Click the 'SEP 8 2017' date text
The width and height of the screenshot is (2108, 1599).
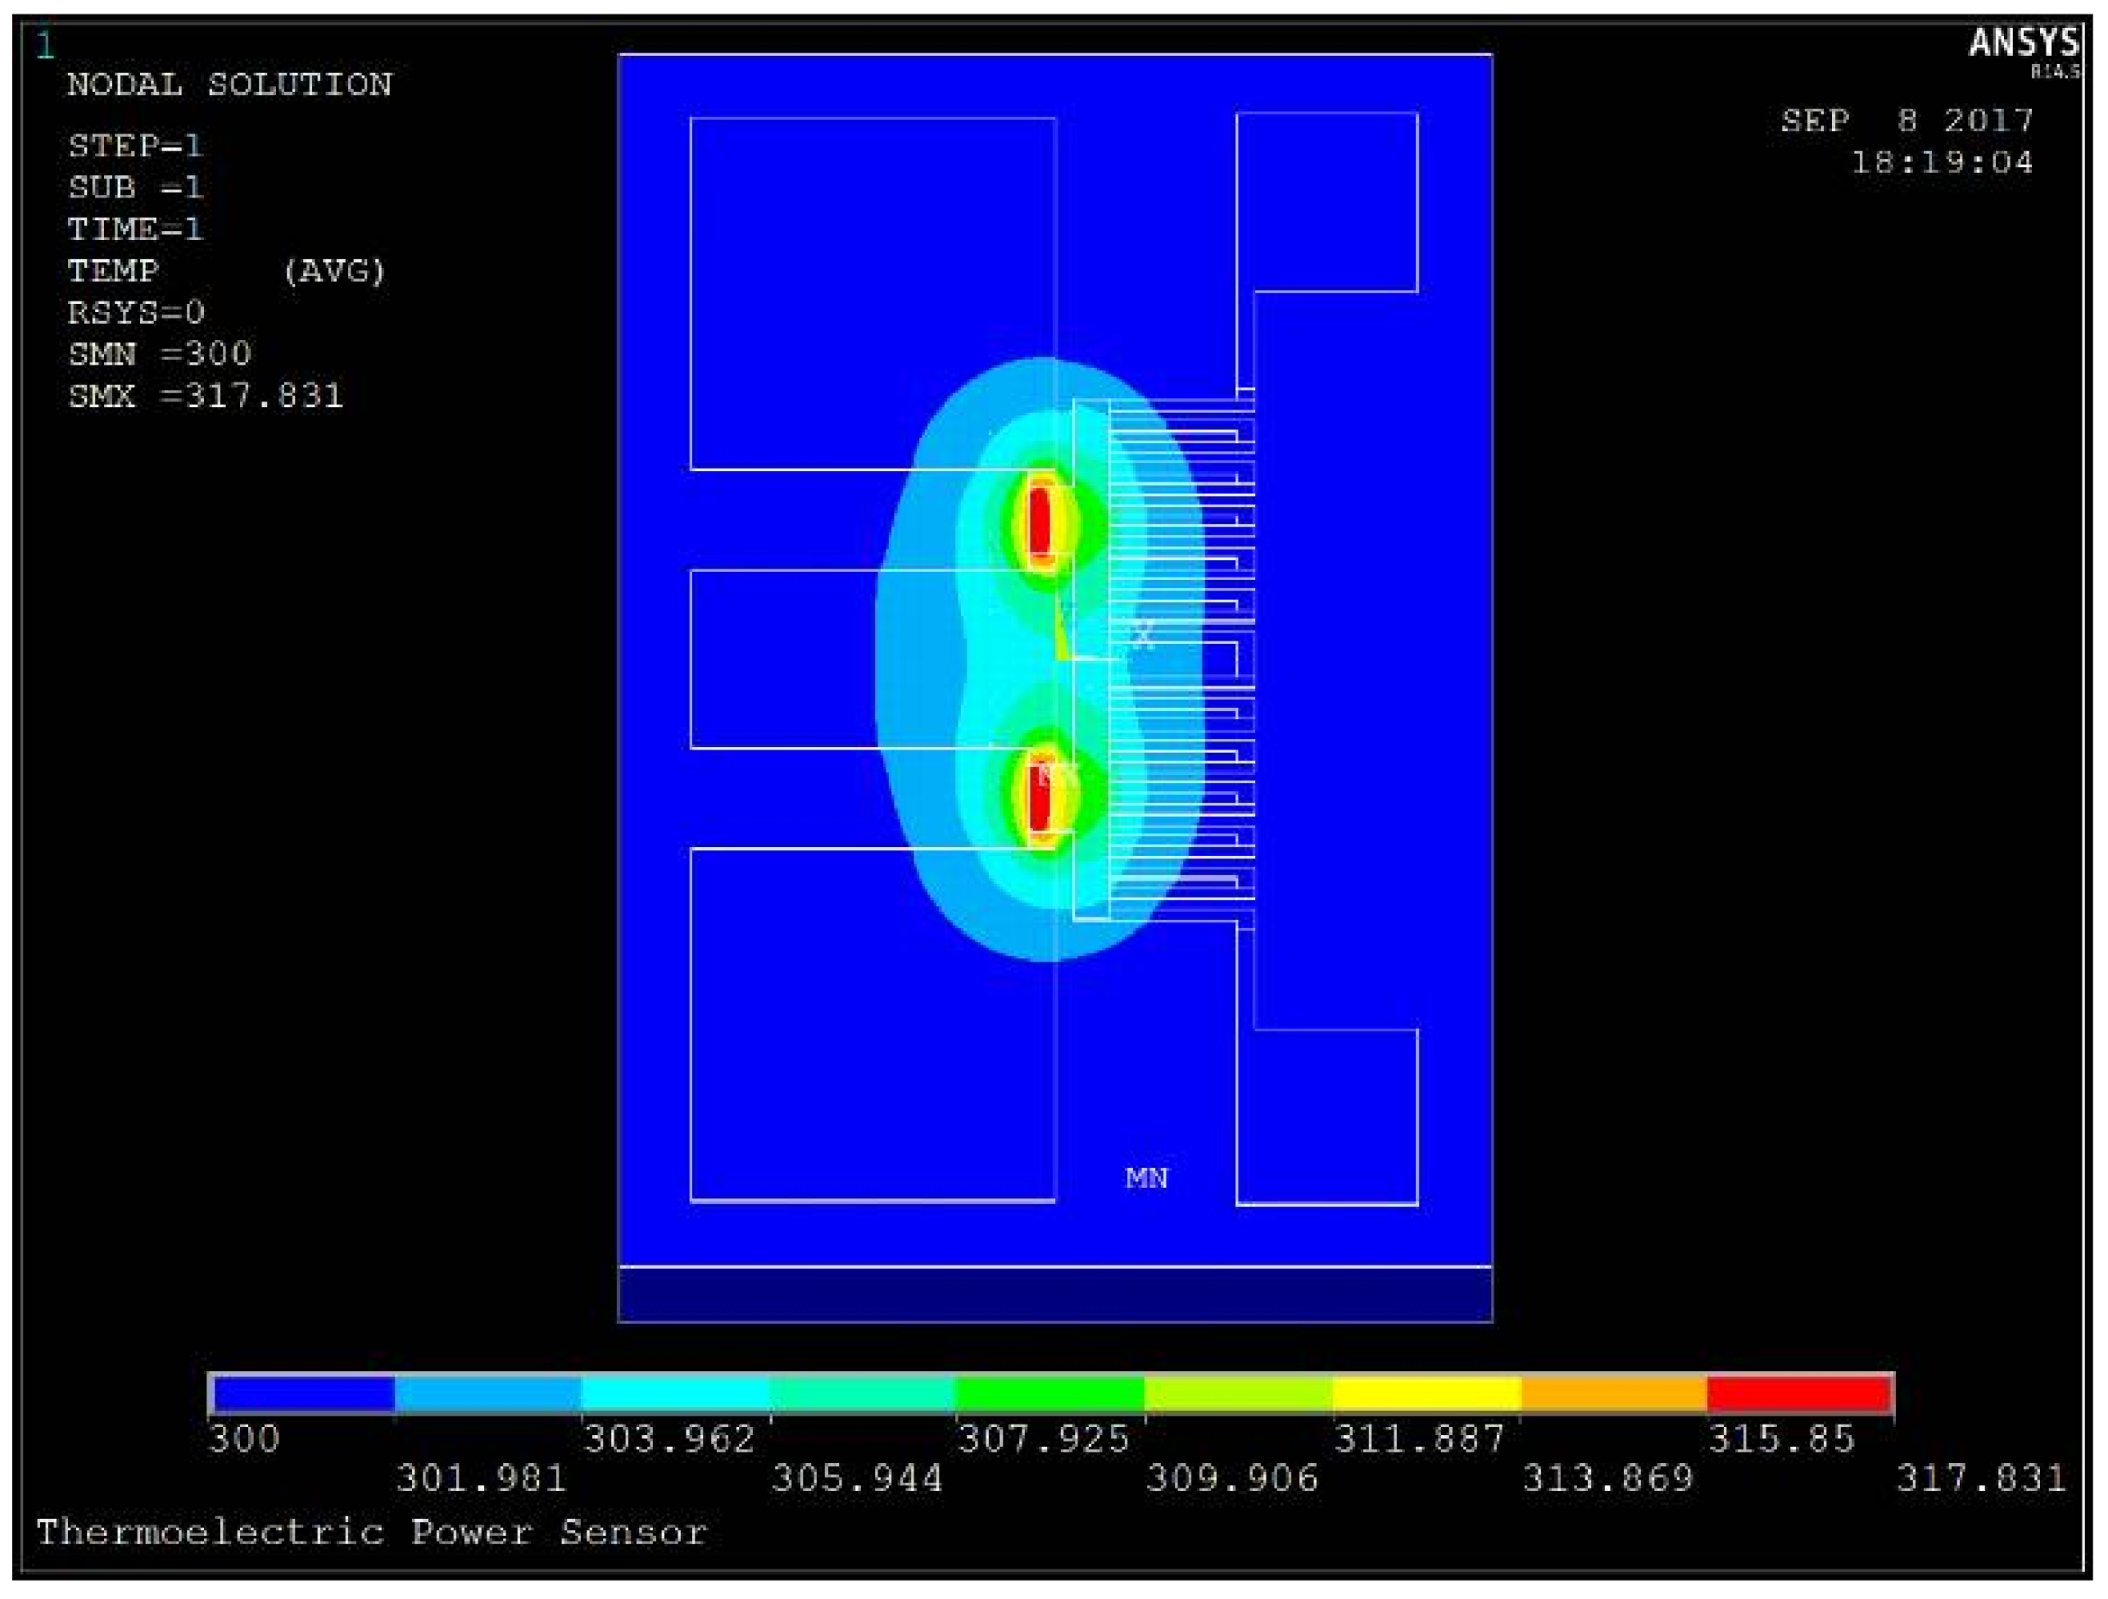[1908, 121]
